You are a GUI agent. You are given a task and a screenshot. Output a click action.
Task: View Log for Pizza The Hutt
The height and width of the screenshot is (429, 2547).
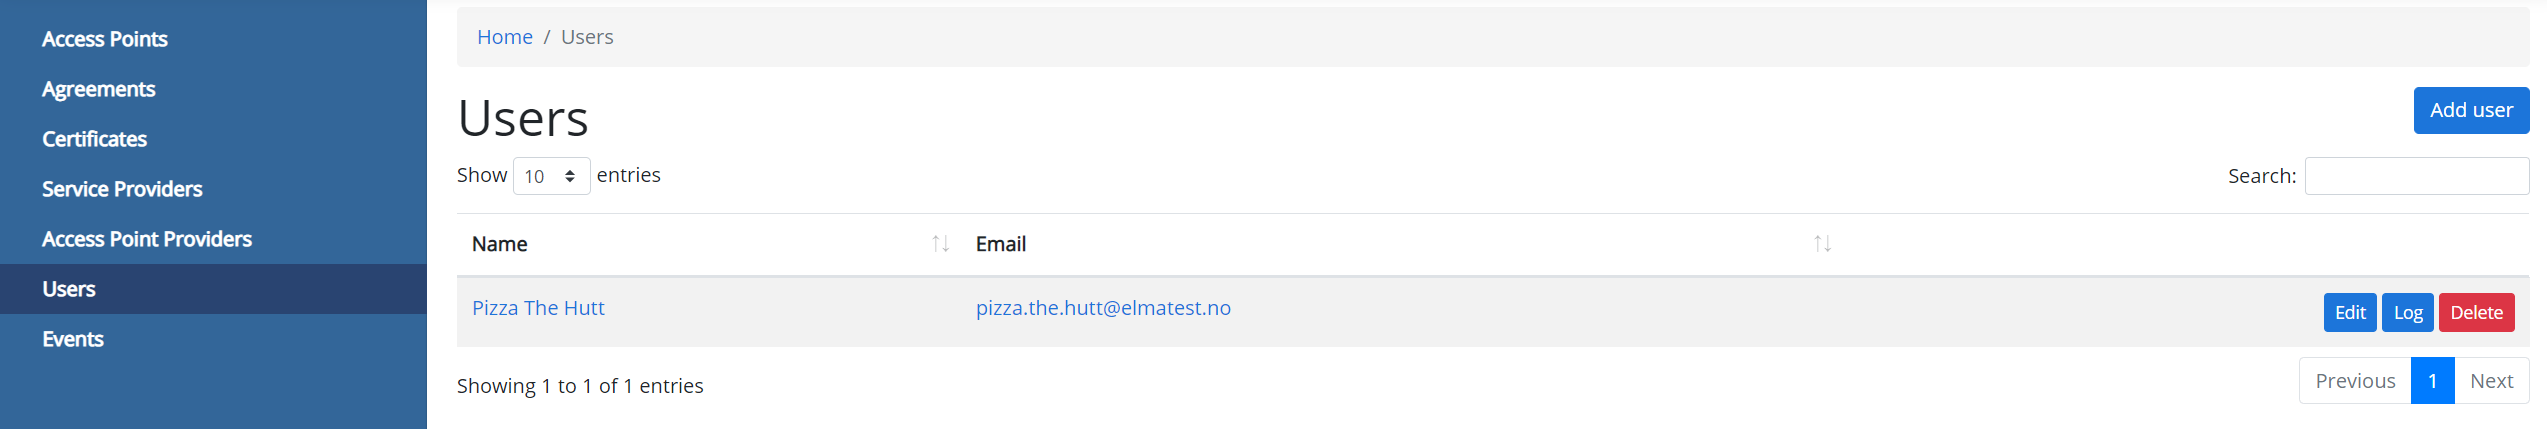point(2407,313)
